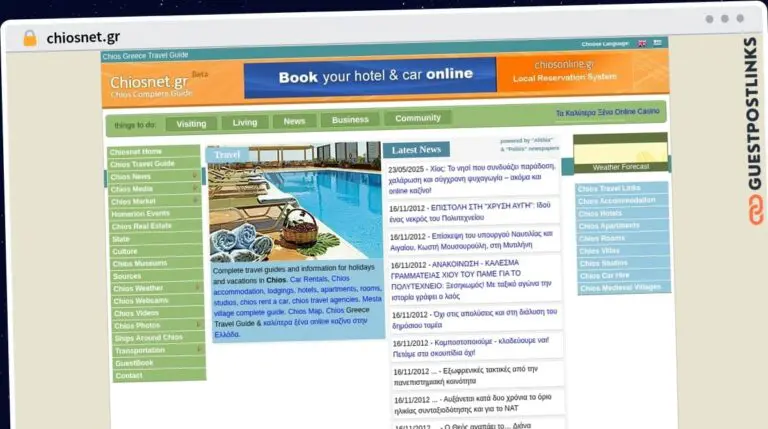Select Culture in sidebar menu
The height and width of the screenshot is (429, 768).
(157, 251)
